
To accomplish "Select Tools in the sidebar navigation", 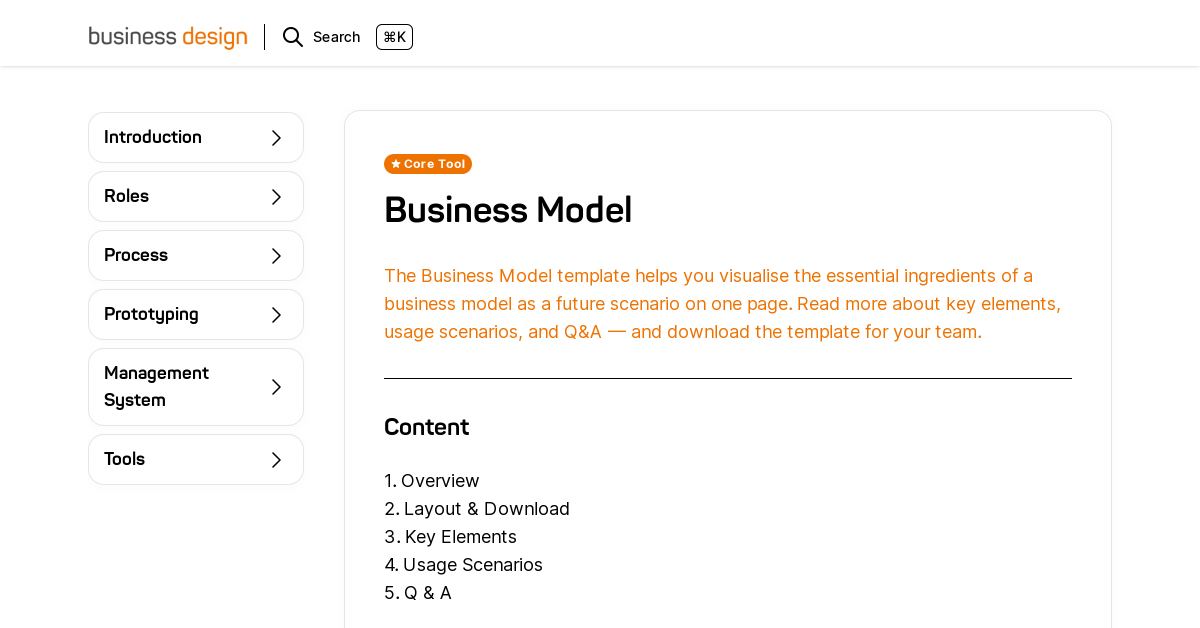I will pos(124,459).
